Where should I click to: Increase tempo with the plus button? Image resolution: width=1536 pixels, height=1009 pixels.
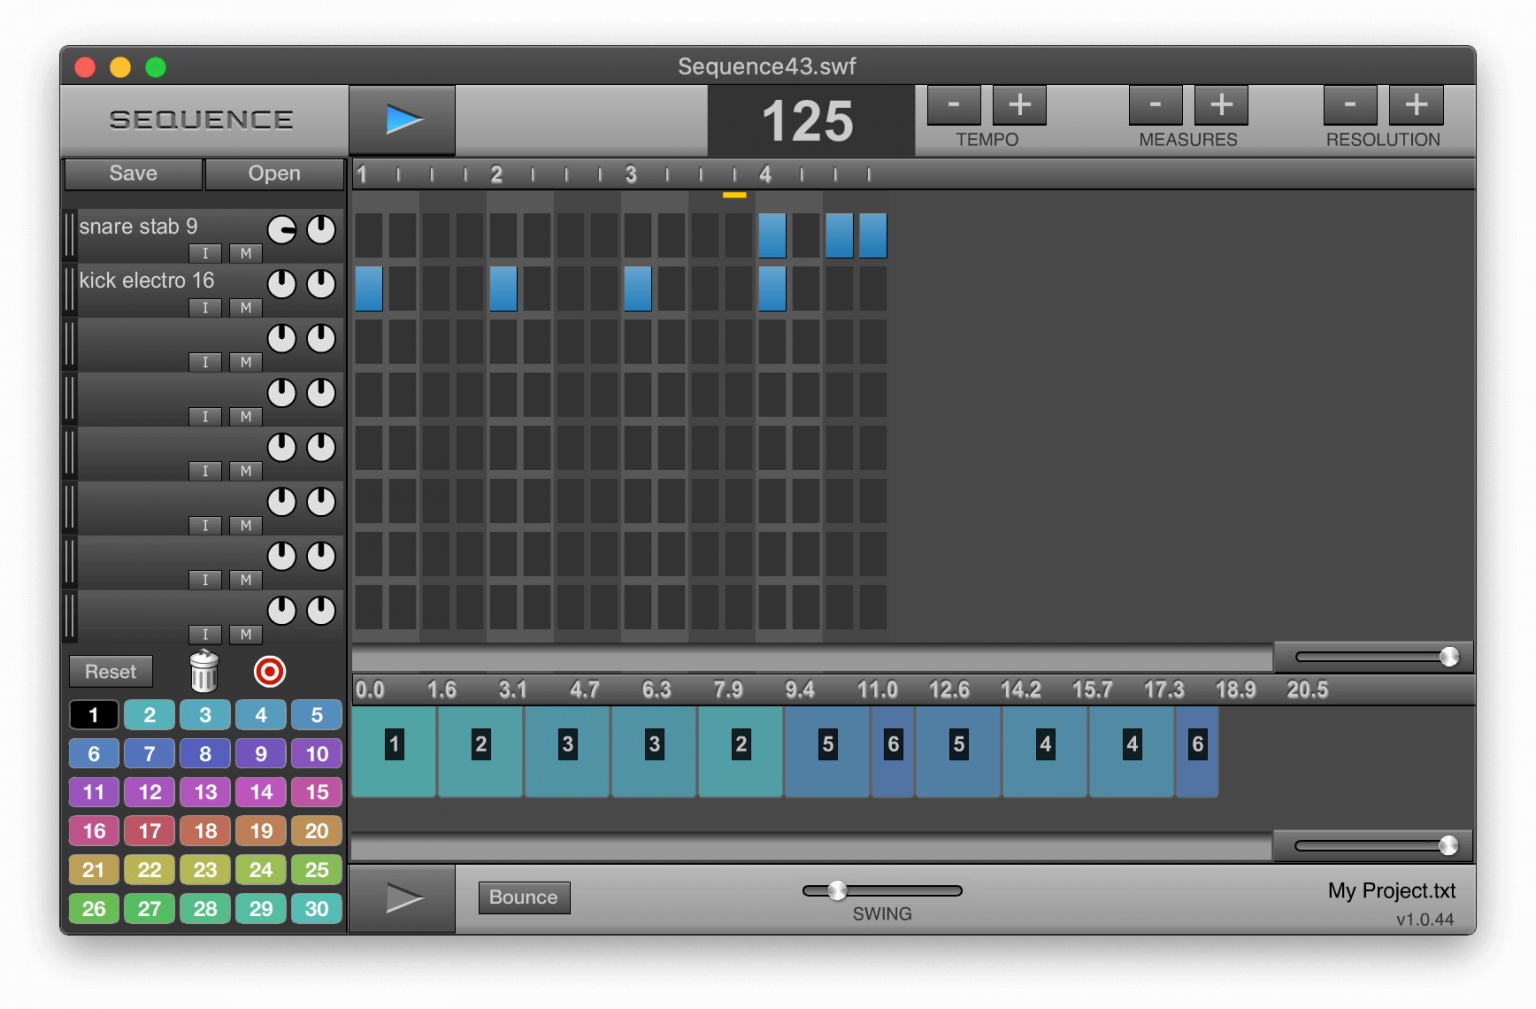[1019, 105]
